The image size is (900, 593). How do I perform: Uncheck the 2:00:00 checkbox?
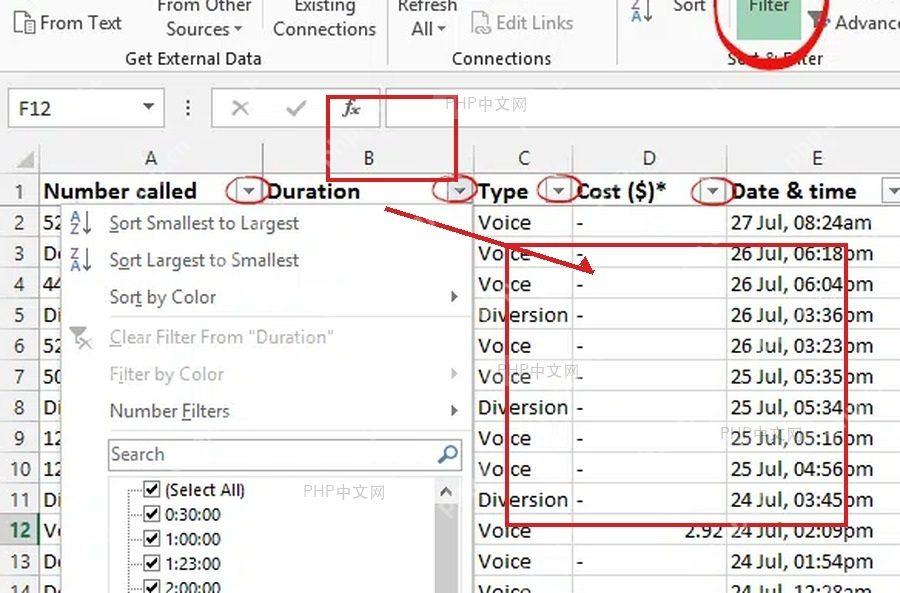pyautogui.click(x=152, y=587)
